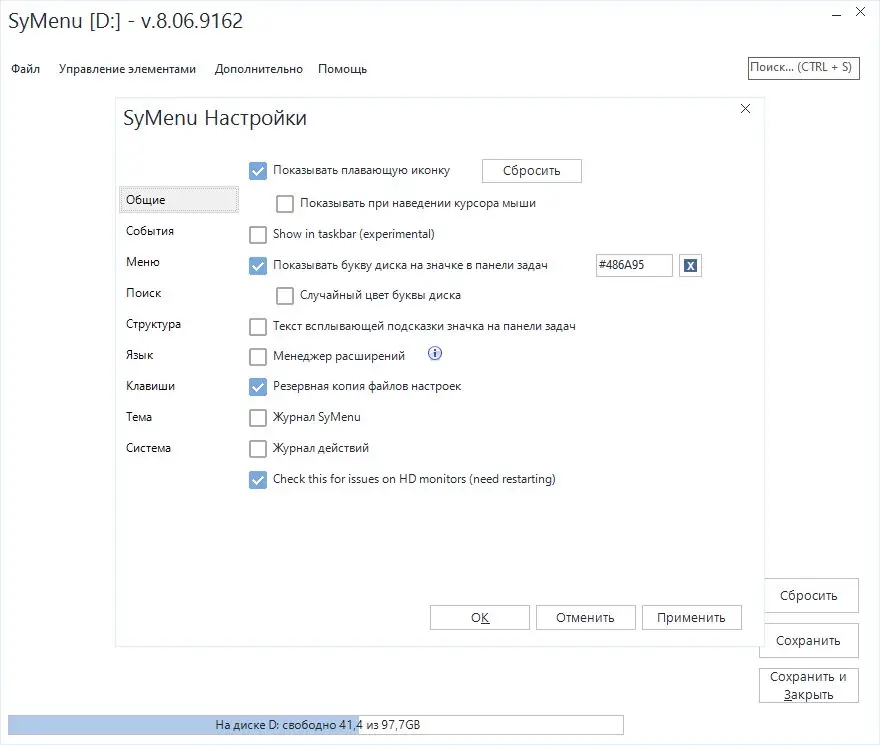The width and height of the screenshot is (880, 745).
Task: Click the X color reset icon beside #486A95
Action: [x=690, y=266]
